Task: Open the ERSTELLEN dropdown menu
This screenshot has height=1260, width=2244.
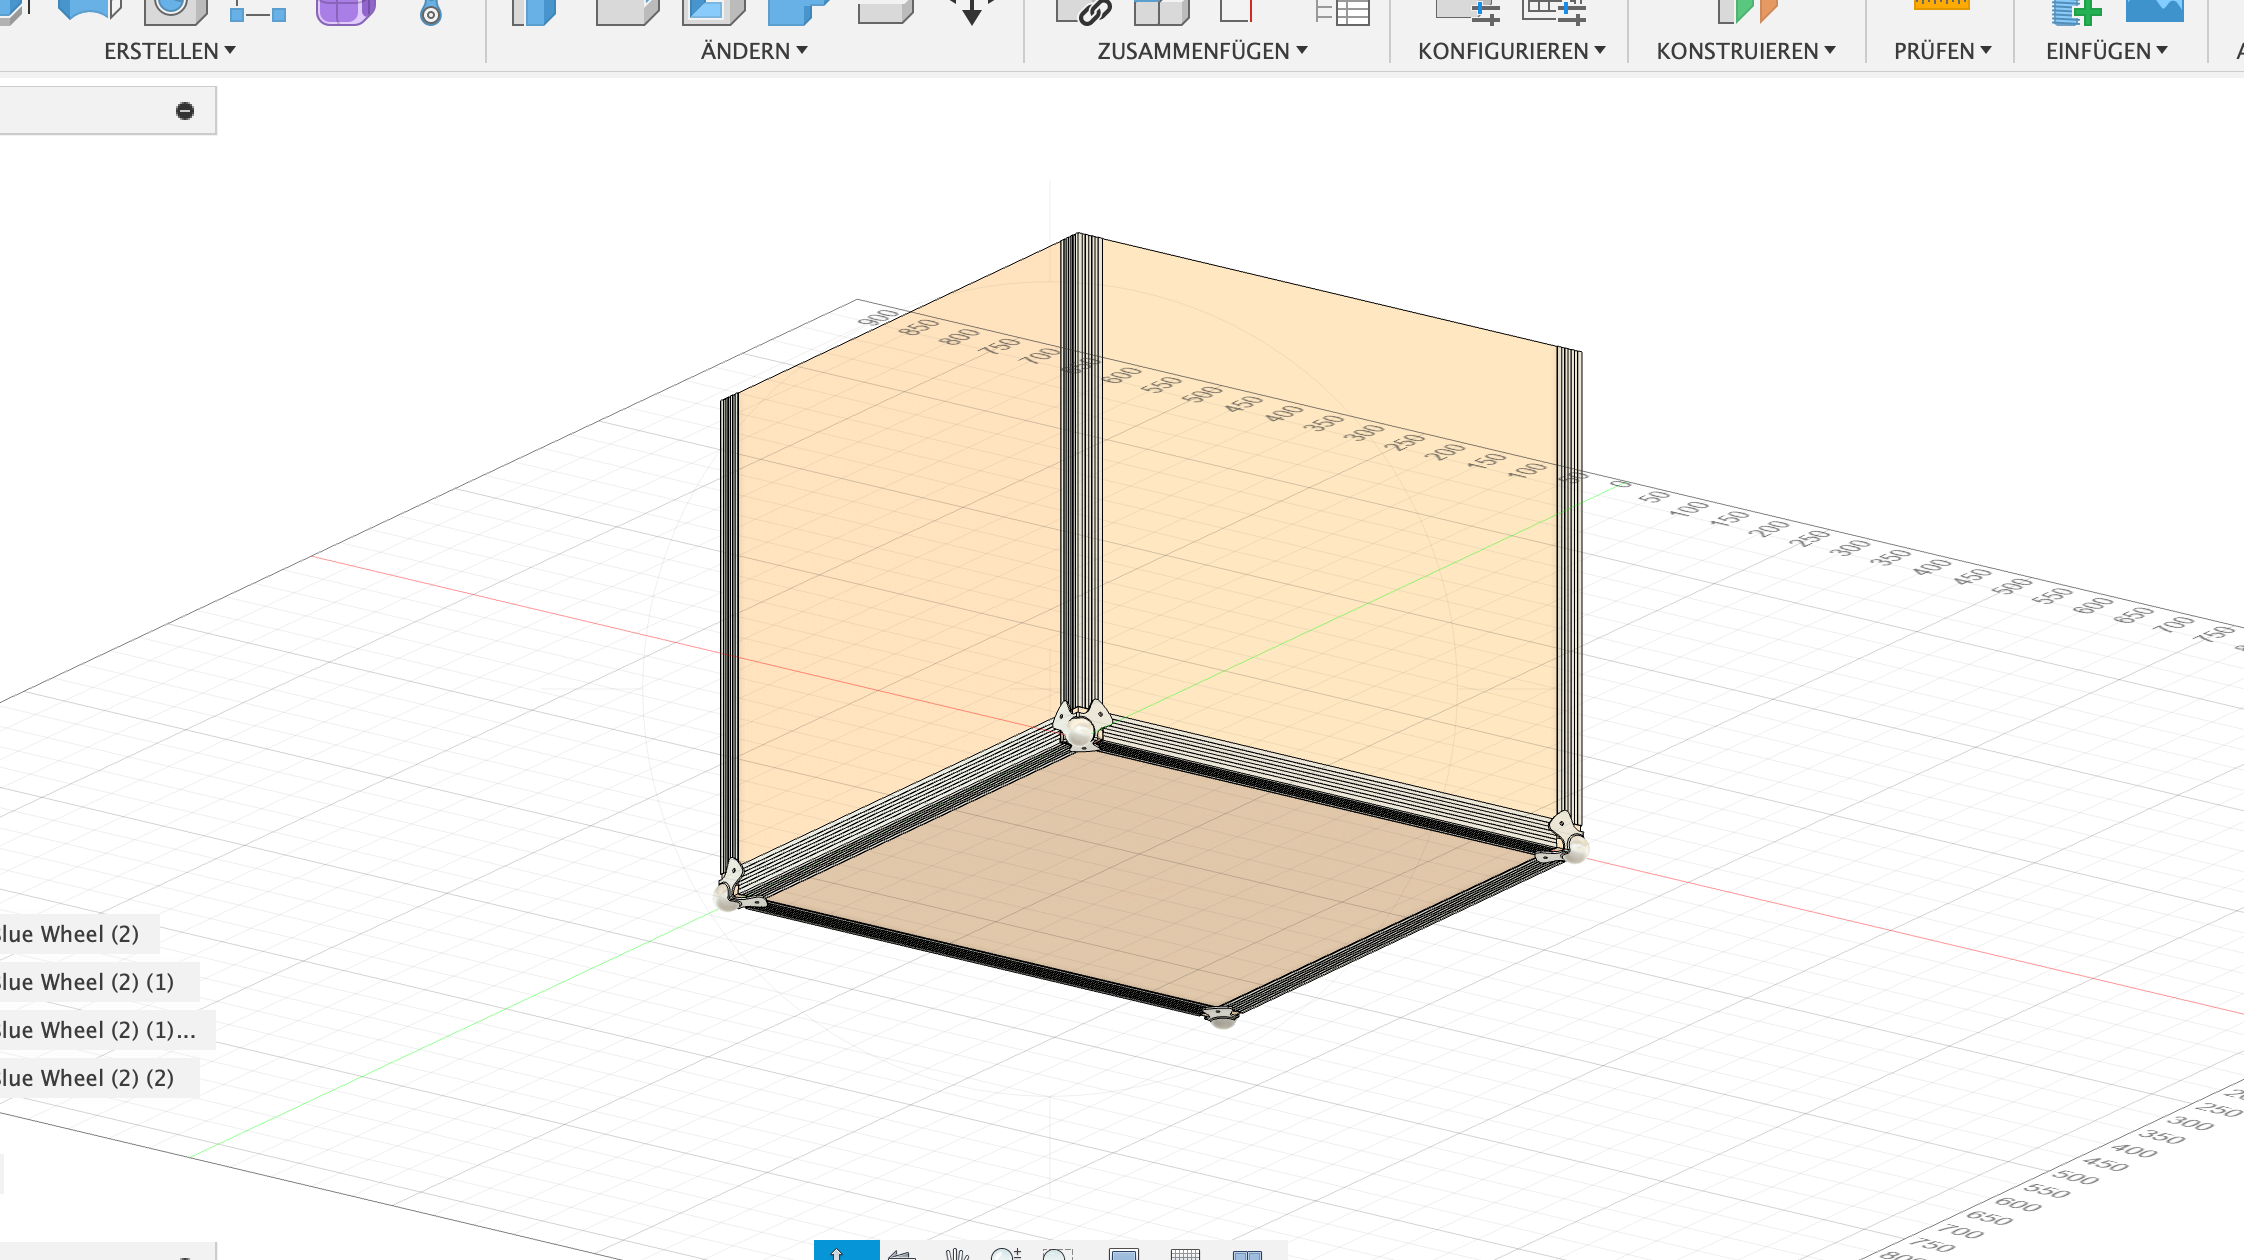Action: 169,51
